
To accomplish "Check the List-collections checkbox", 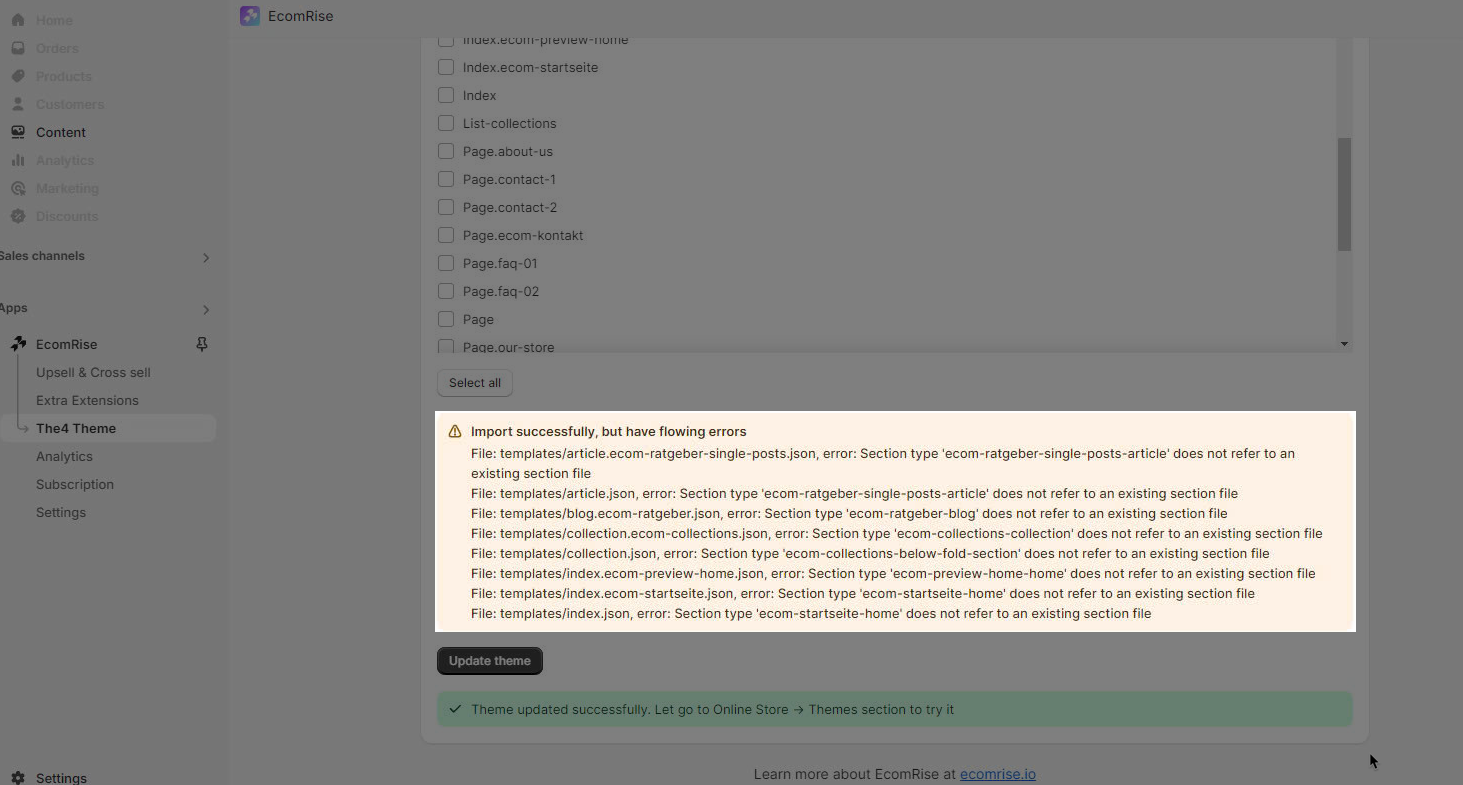I will point(446,123).
